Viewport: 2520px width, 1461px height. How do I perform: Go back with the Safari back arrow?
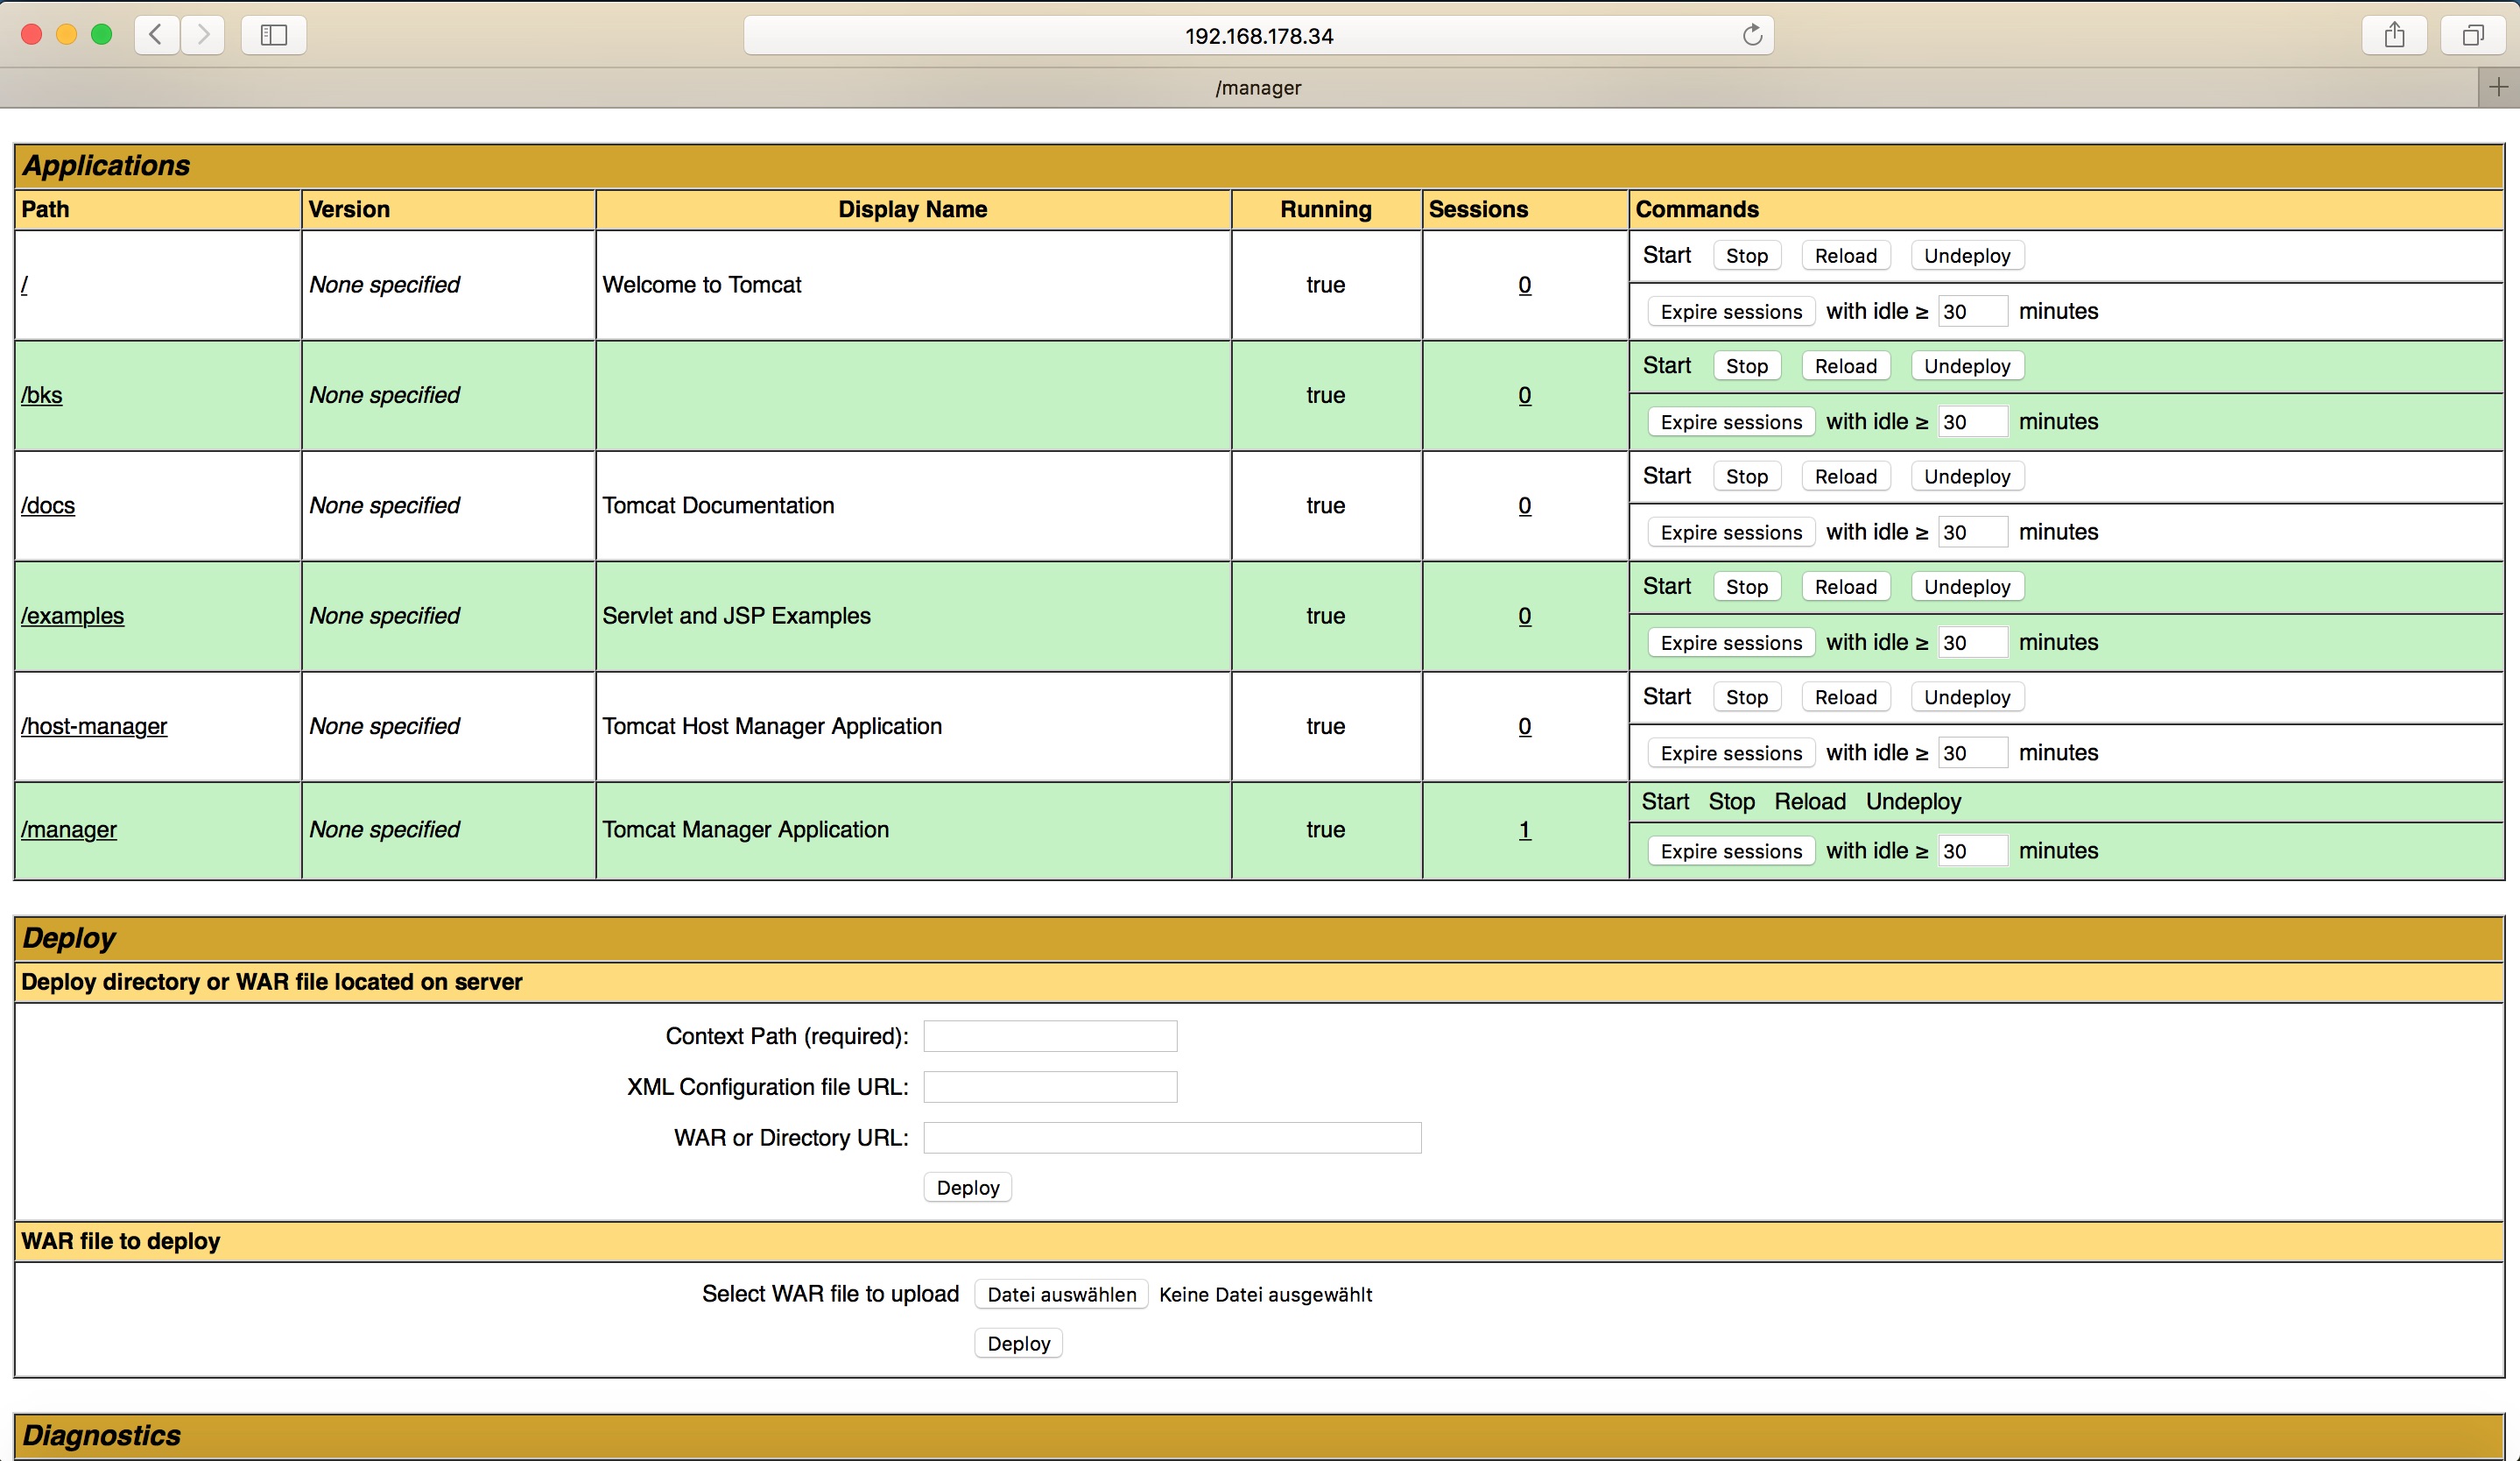point(157,35)
